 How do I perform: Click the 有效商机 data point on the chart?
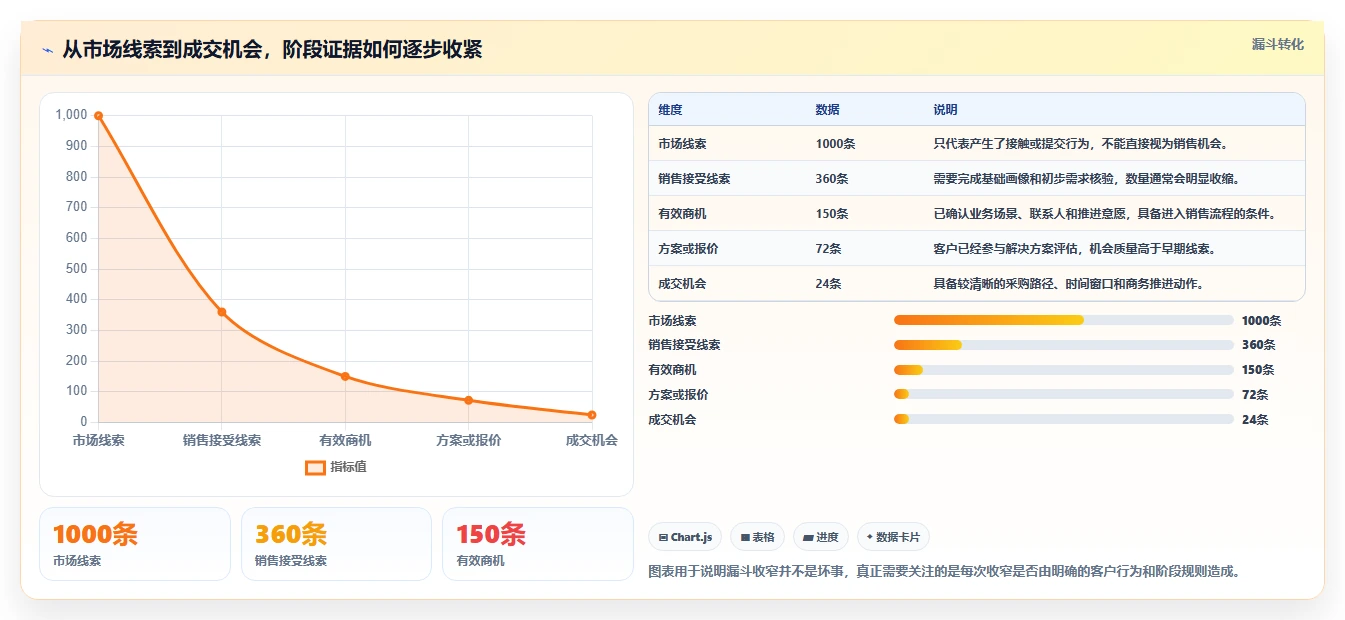pyautogui.click(x=345, y=376)
